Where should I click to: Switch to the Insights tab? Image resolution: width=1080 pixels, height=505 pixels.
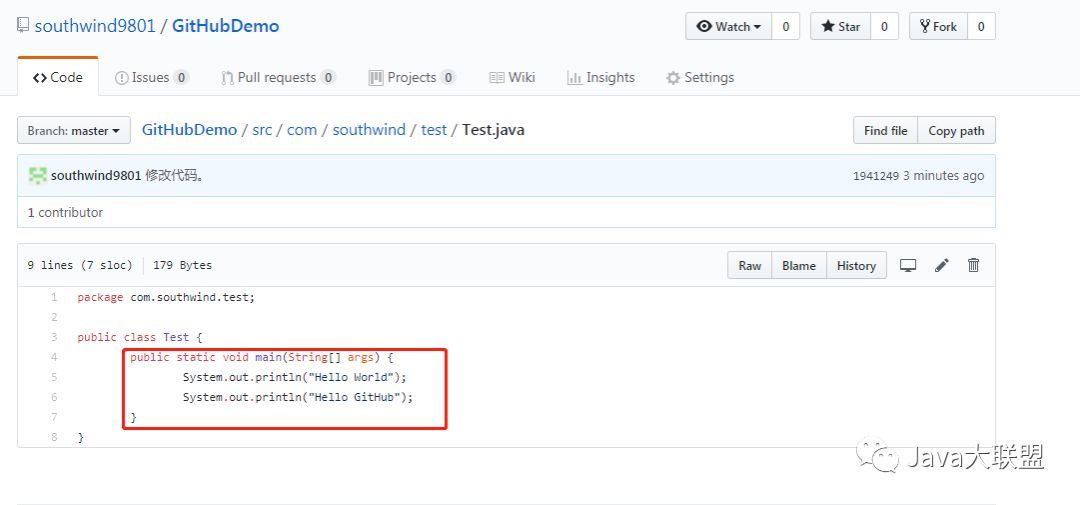coord(601,77)
